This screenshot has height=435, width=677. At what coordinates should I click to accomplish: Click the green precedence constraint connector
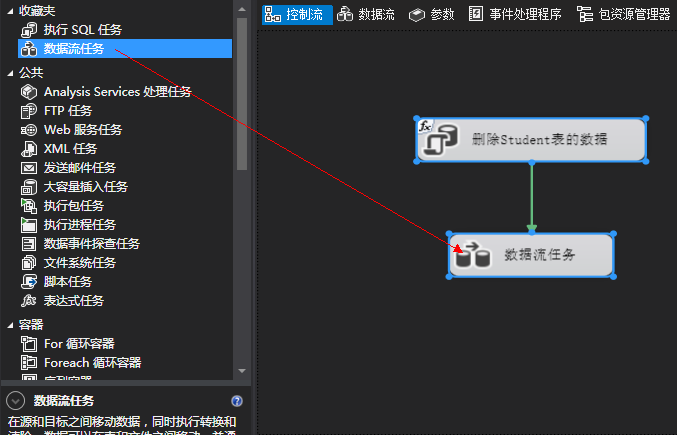click(532, 198)
